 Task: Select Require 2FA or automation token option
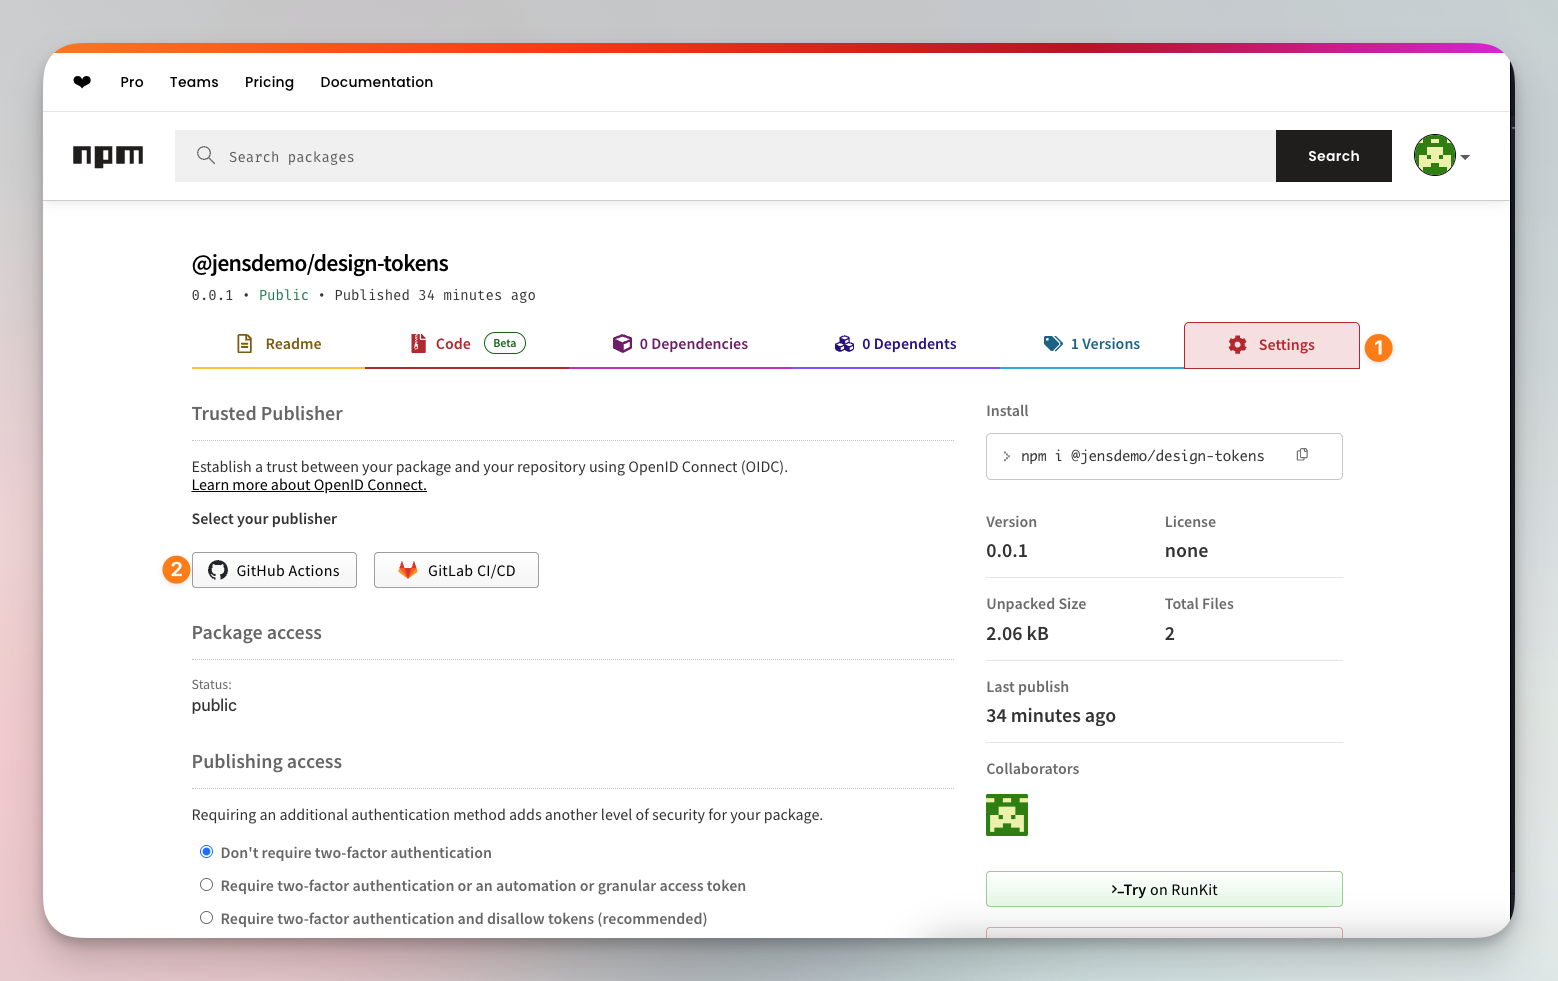click(207, 885)
